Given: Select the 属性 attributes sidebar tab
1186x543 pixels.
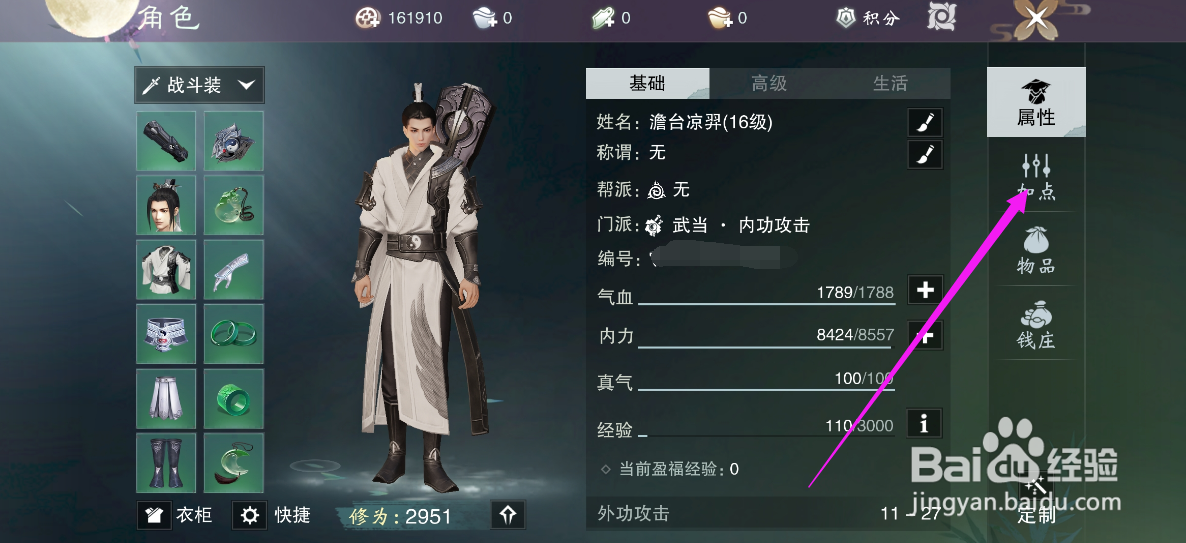Looking at the screenshot, I should (x=1035, y=102).
